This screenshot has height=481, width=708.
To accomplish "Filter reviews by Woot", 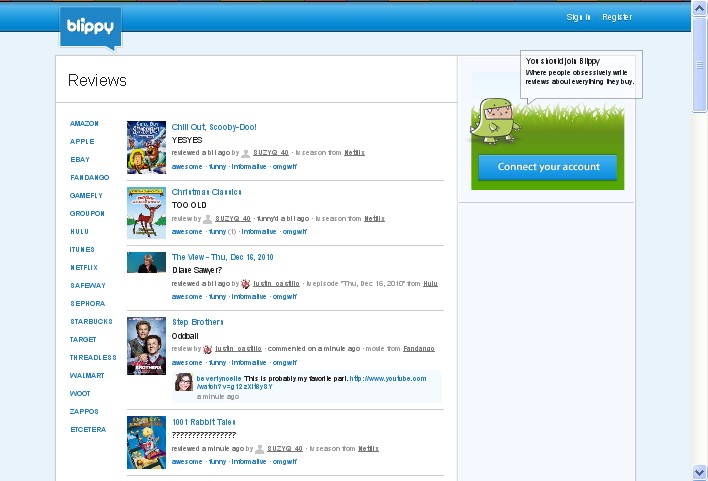I will point(80,393).
